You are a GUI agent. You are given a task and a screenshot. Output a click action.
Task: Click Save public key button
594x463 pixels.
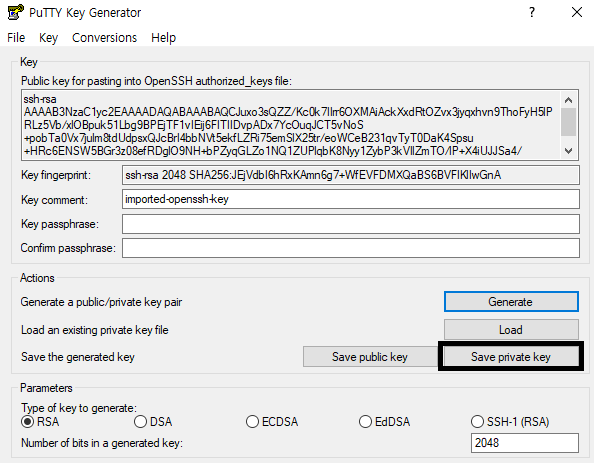point(370,357)
